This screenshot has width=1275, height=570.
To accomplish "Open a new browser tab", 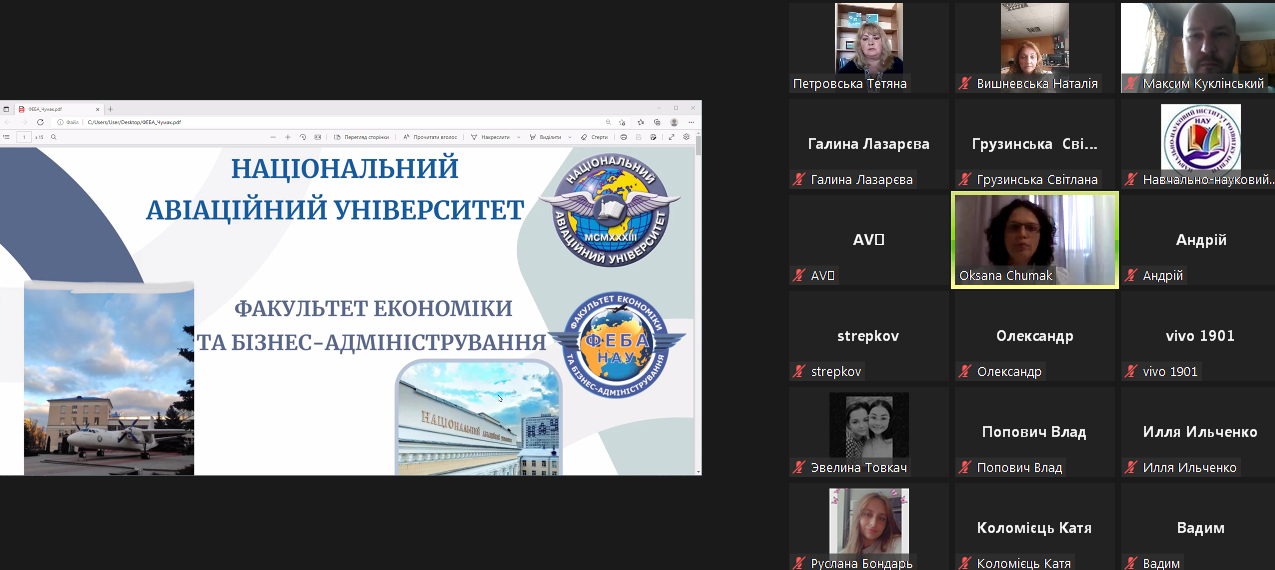I will tap(110, 109).
